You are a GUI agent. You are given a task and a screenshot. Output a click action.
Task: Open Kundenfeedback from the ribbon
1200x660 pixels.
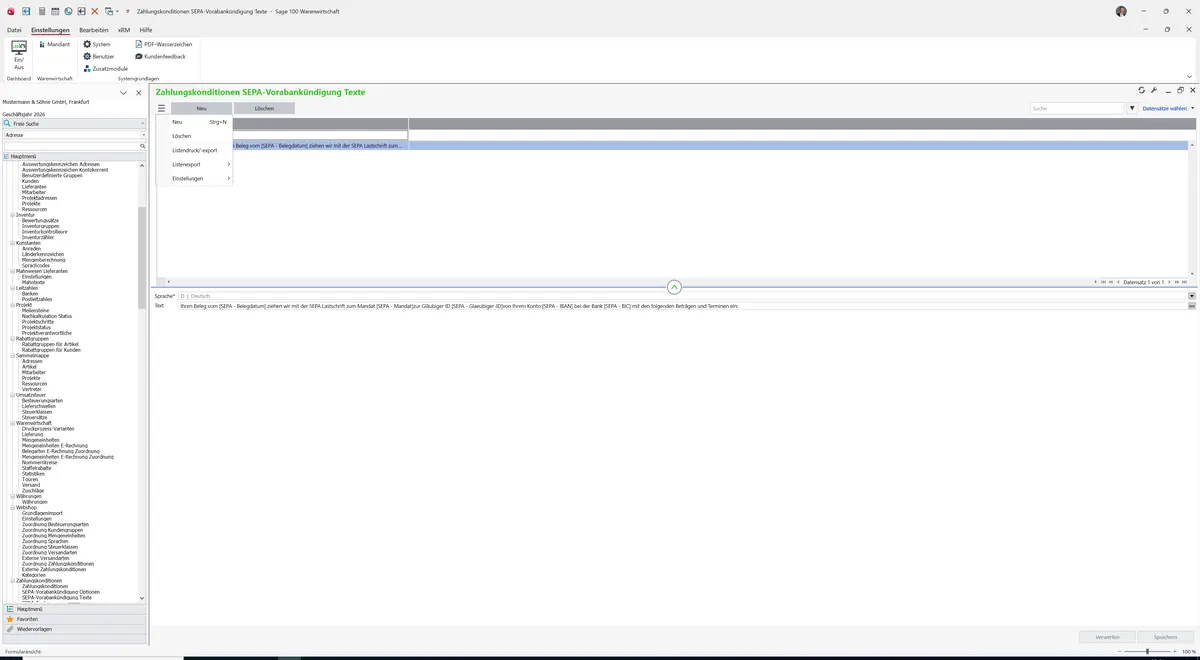[160, 56]
